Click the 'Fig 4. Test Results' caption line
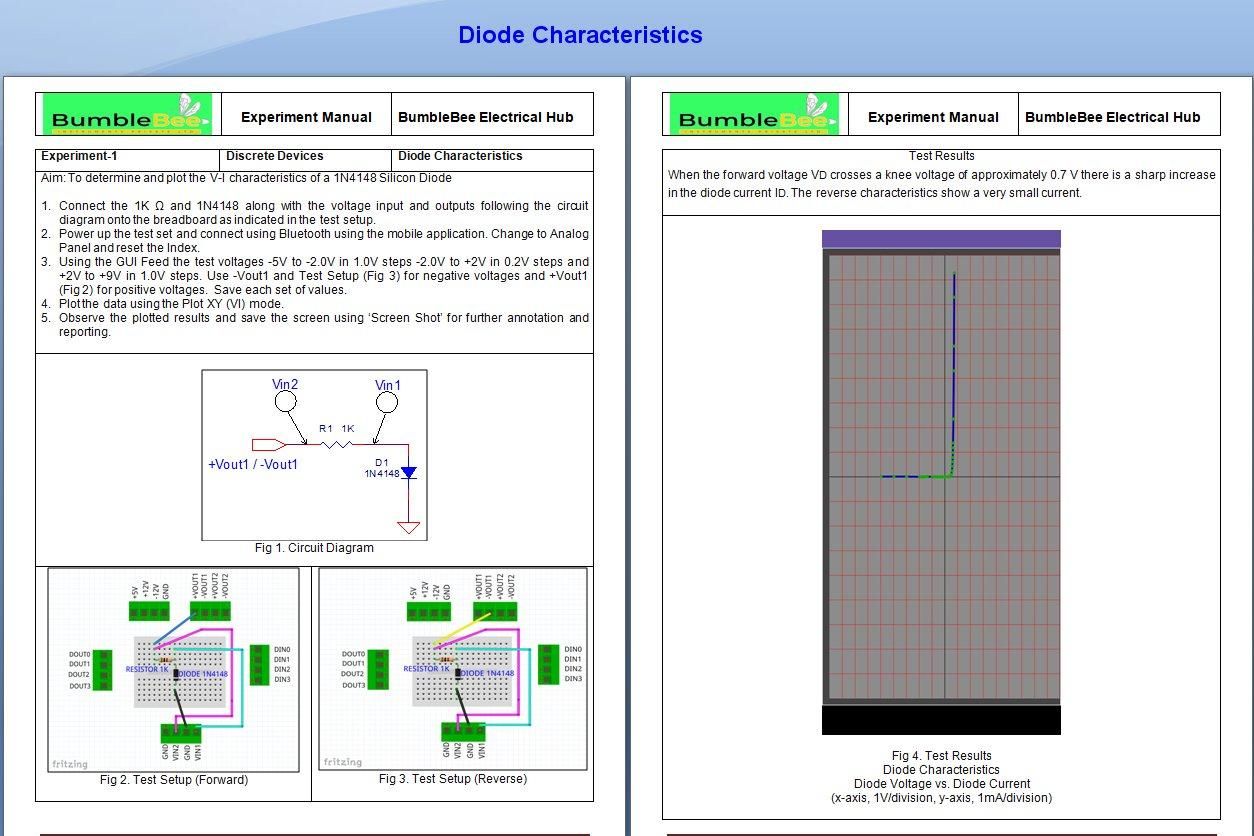The height and width of the screenshot is (836, 1254). (x=942, y=756)
